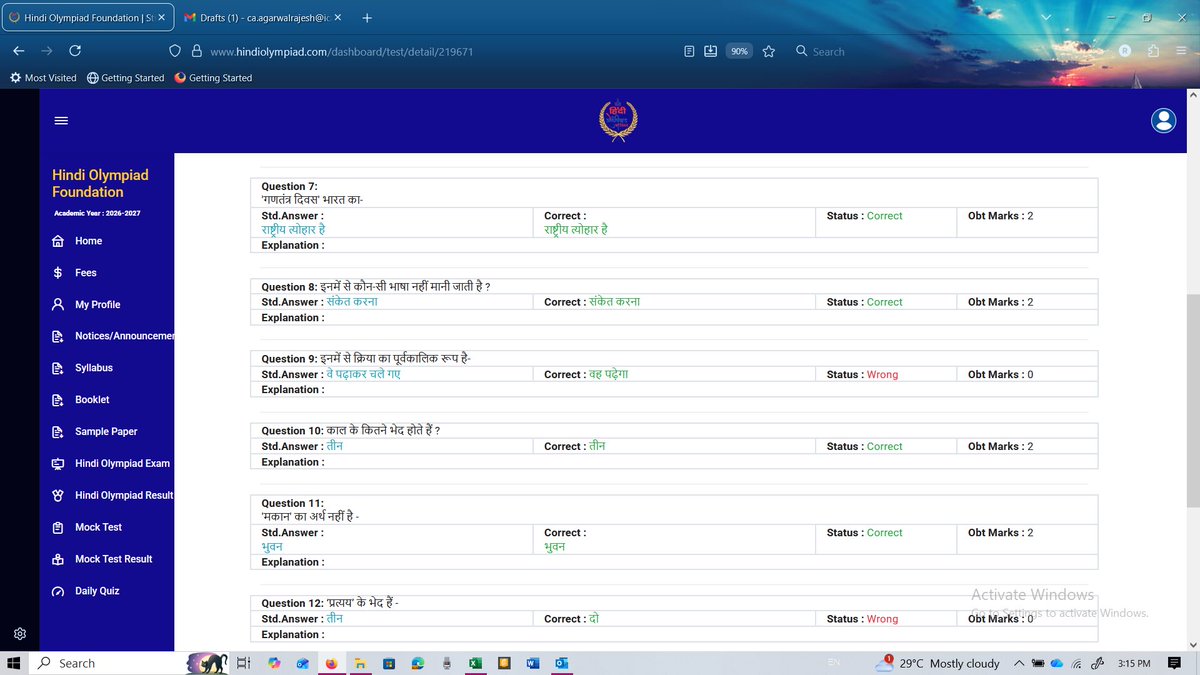Click Question 8 student answer संकेत करना
The width and height of the screenshot is (1200, 675).
click(x=352, y=302)
